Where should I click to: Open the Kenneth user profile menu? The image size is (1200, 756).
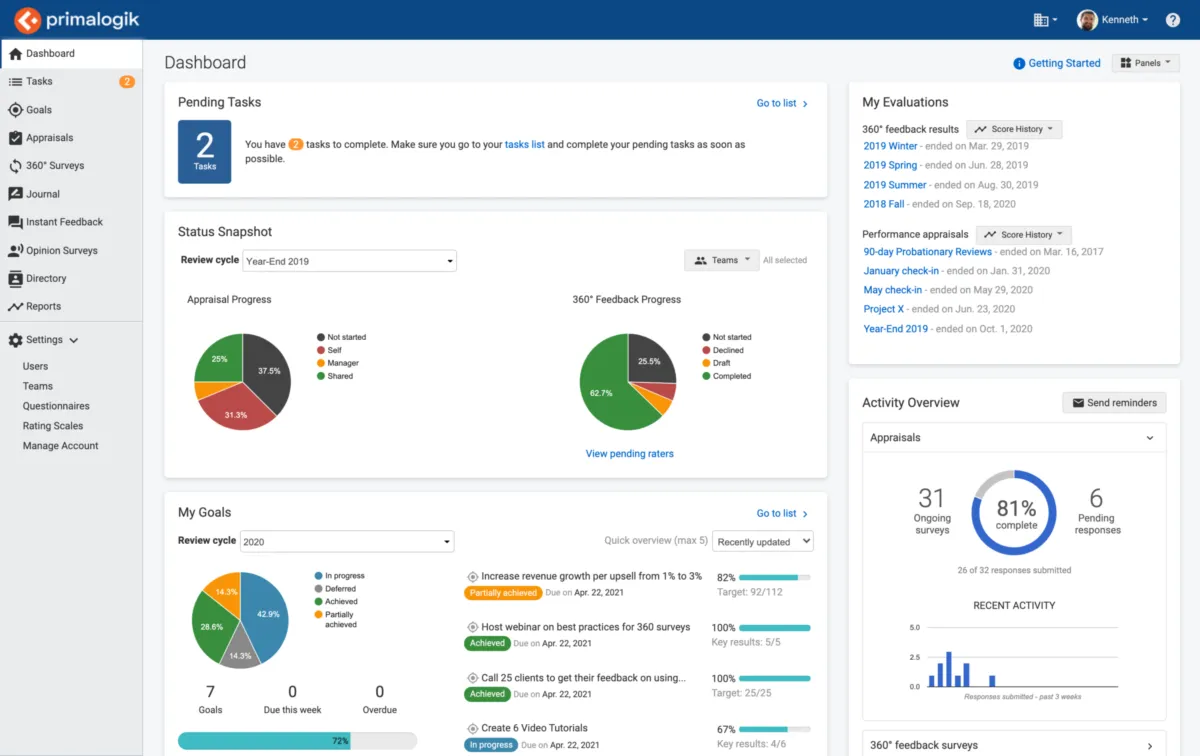1112,19
